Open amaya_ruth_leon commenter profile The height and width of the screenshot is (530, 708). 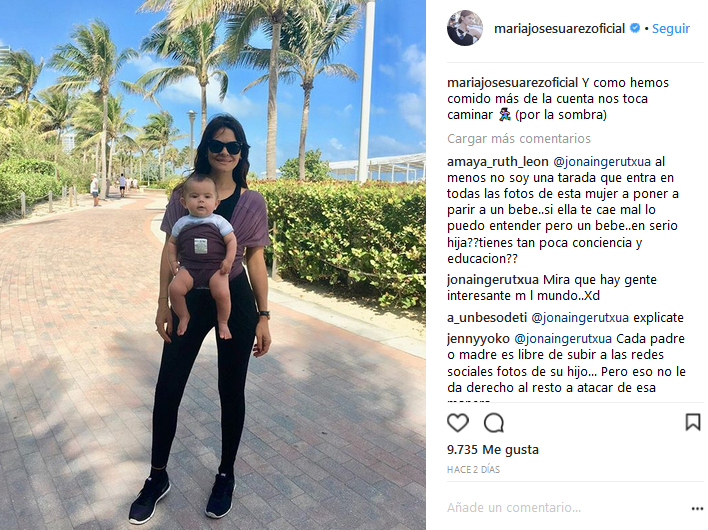click(498, 162)
